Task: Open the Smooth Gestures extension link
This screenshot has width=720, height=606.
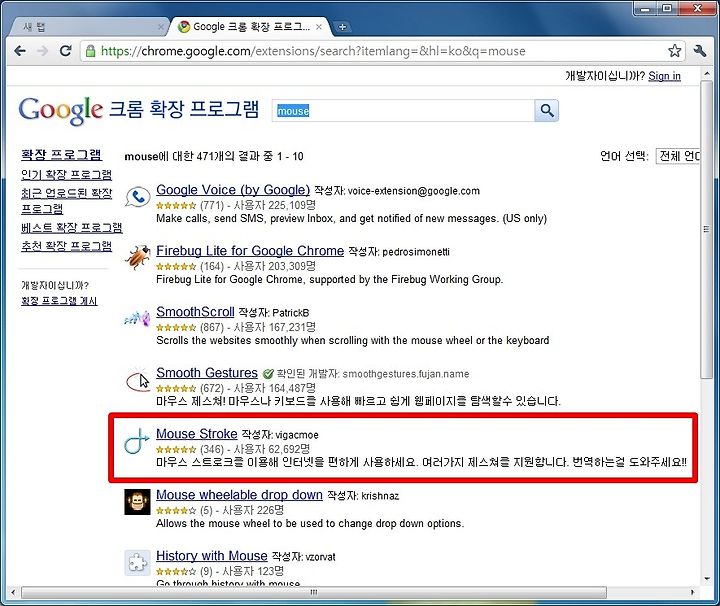Action: point(207,373)
